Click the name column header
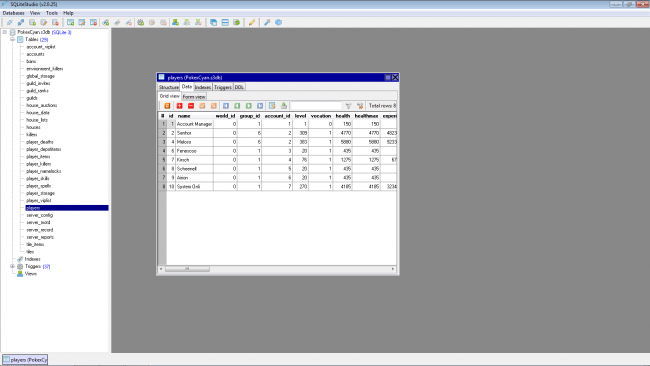 click(194, 116)
